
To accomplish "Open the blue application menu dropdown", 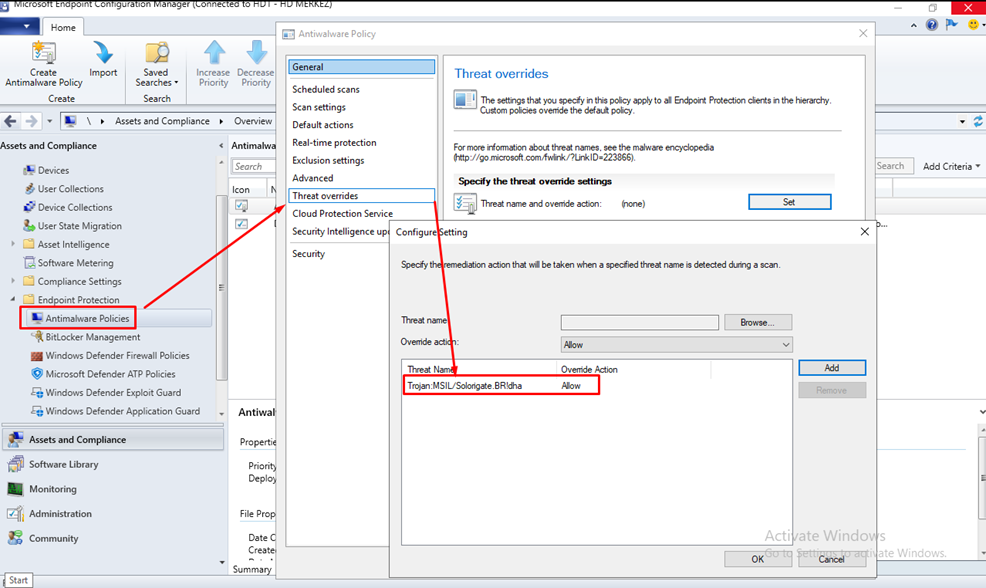I will [x=19, y=26].
